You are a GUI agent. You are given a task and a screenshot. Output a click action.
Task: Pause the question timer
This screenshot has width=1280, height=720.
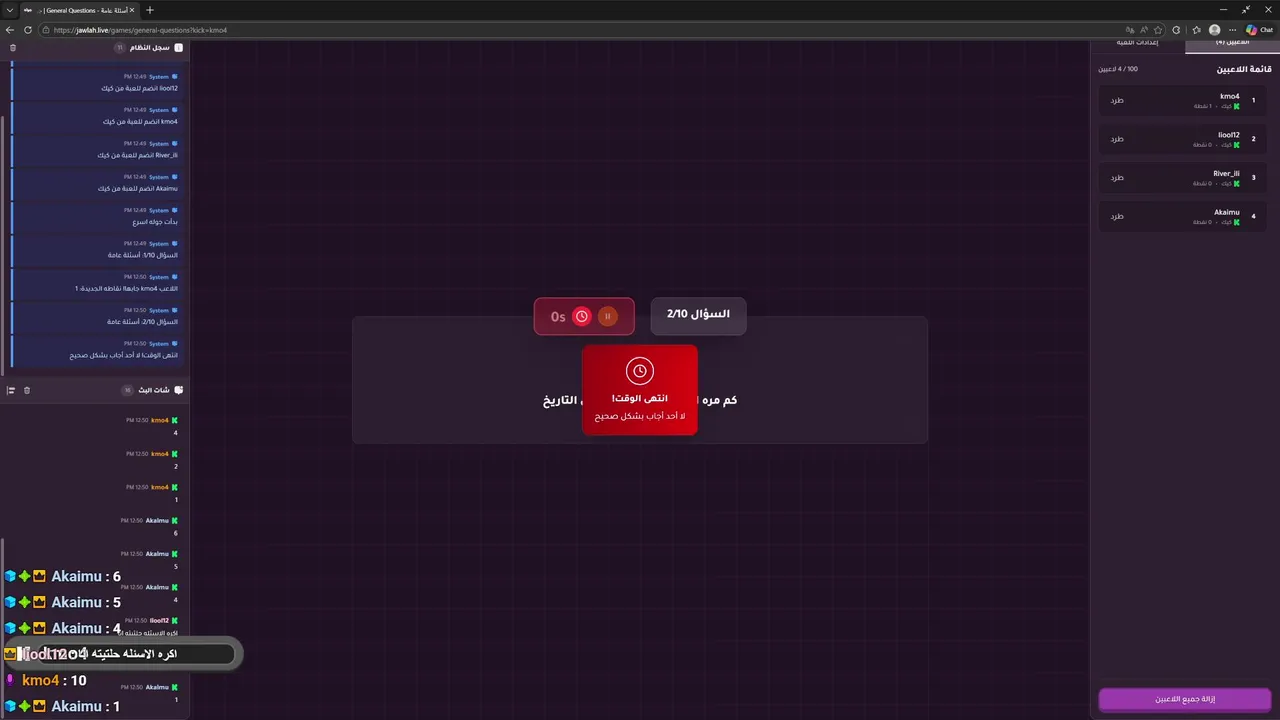pyautogui.click(x=607, y=316)
